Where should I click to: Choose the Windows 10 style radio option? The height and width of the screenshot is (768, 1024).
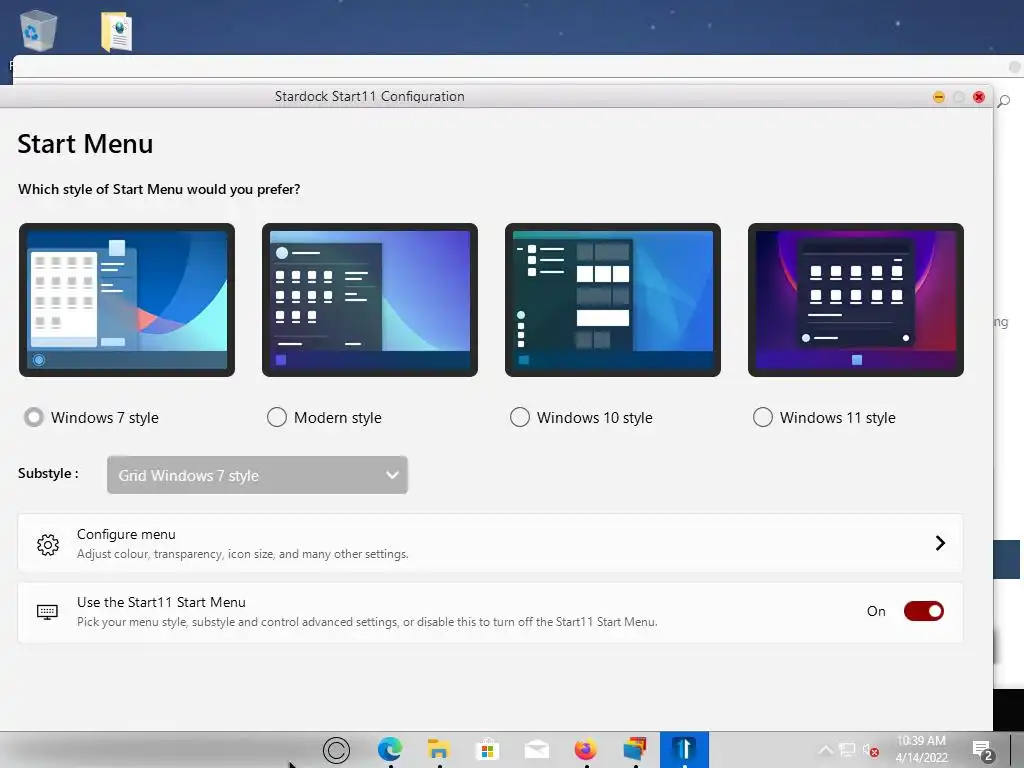coord(520,417)
